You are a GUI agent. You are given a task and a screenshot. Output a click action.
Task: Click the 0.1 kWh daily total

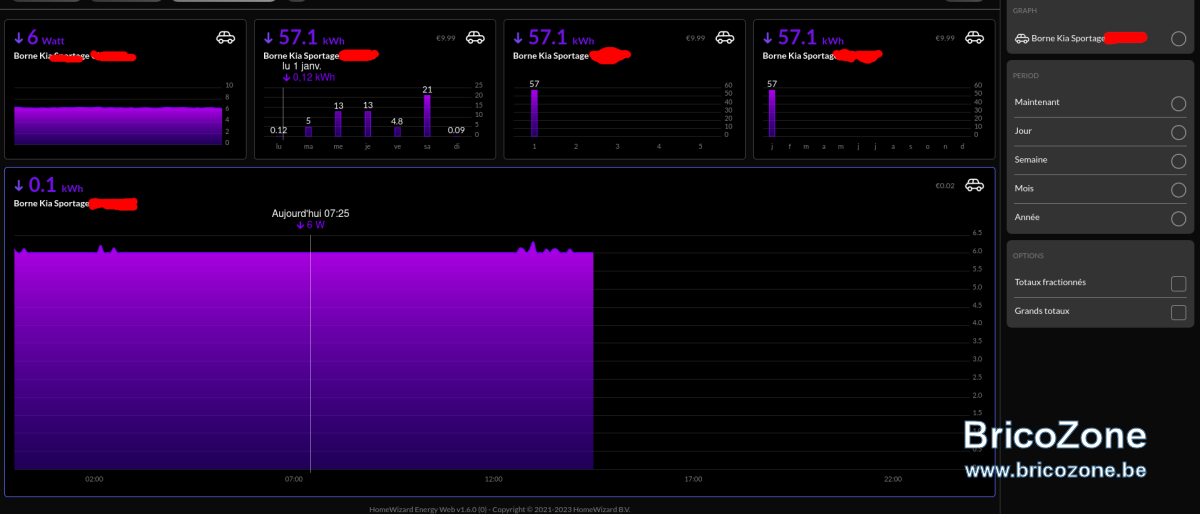pyautogui.click(x=48, y=186)
